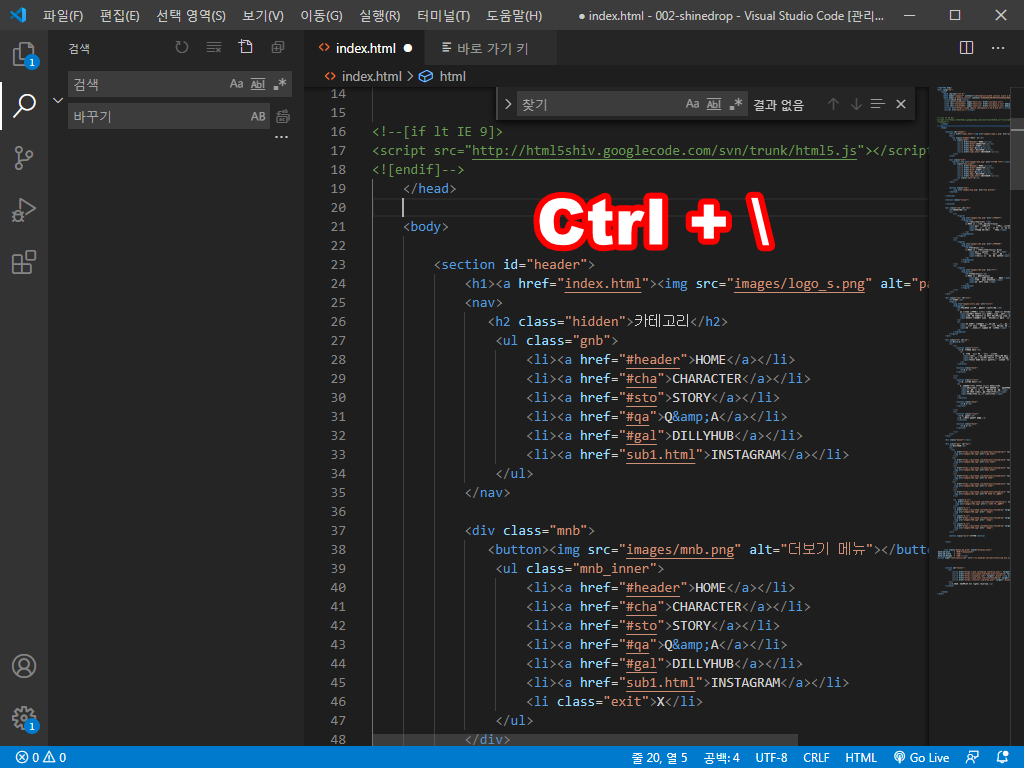This screenshot has height=768, width=1024.
Task: Click horizontal scrollbar at editor bottom
Action: (x=585, y=740)
